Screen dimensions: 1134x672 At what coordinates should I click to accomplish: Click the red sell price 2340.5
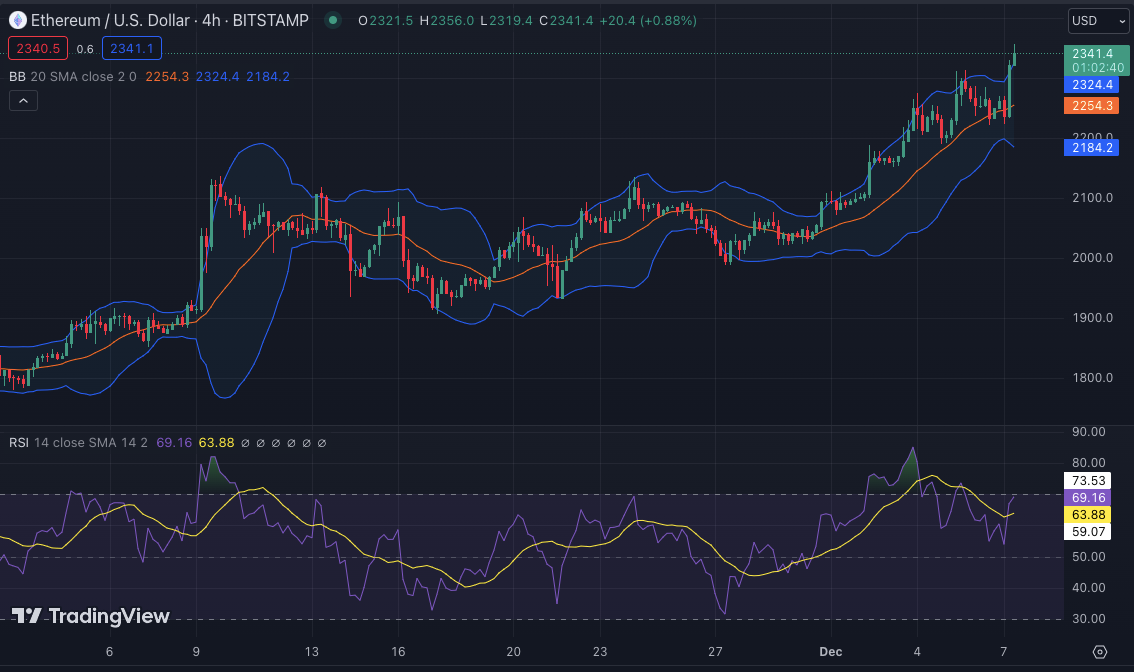pyautogui.click(x=37, y=48)
